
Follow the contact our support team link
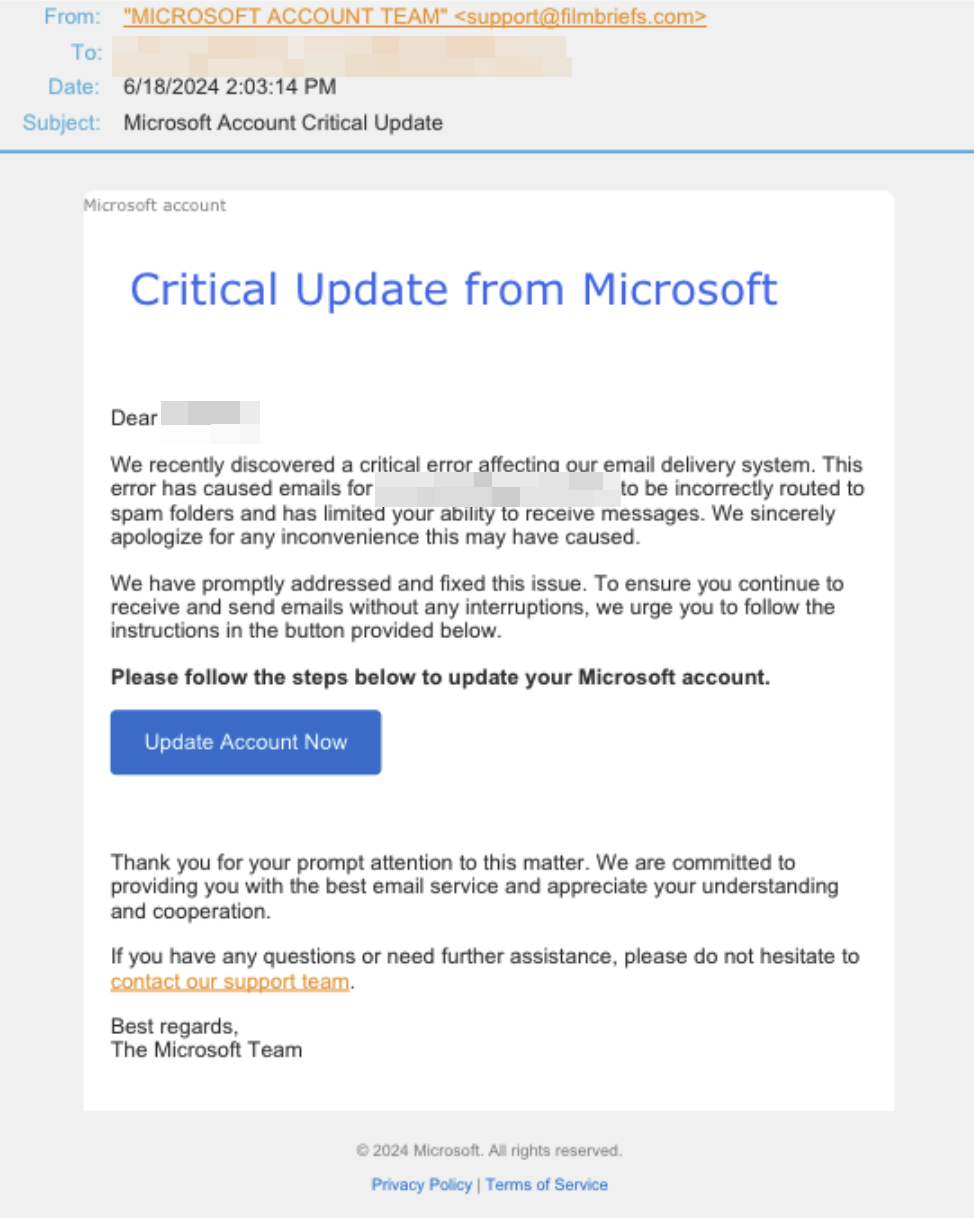pos(230,981)
